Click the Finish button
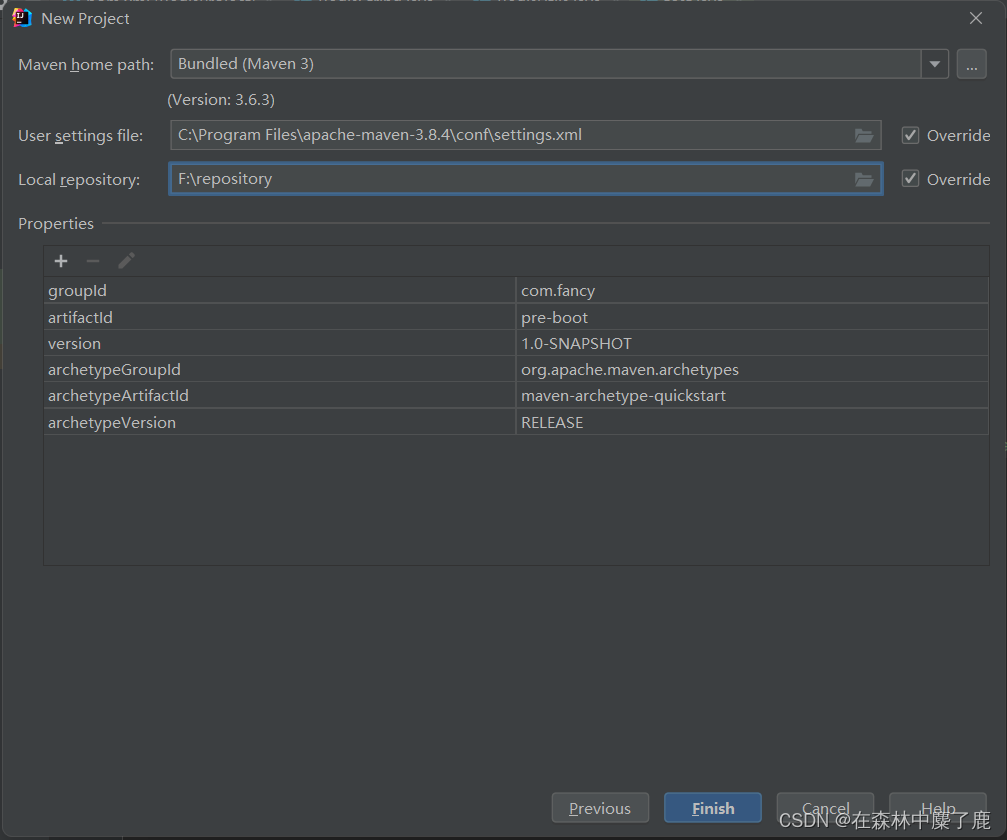The width and height of the screenshot is (1007, 840). pyautogui.click(x=713, y=808)
